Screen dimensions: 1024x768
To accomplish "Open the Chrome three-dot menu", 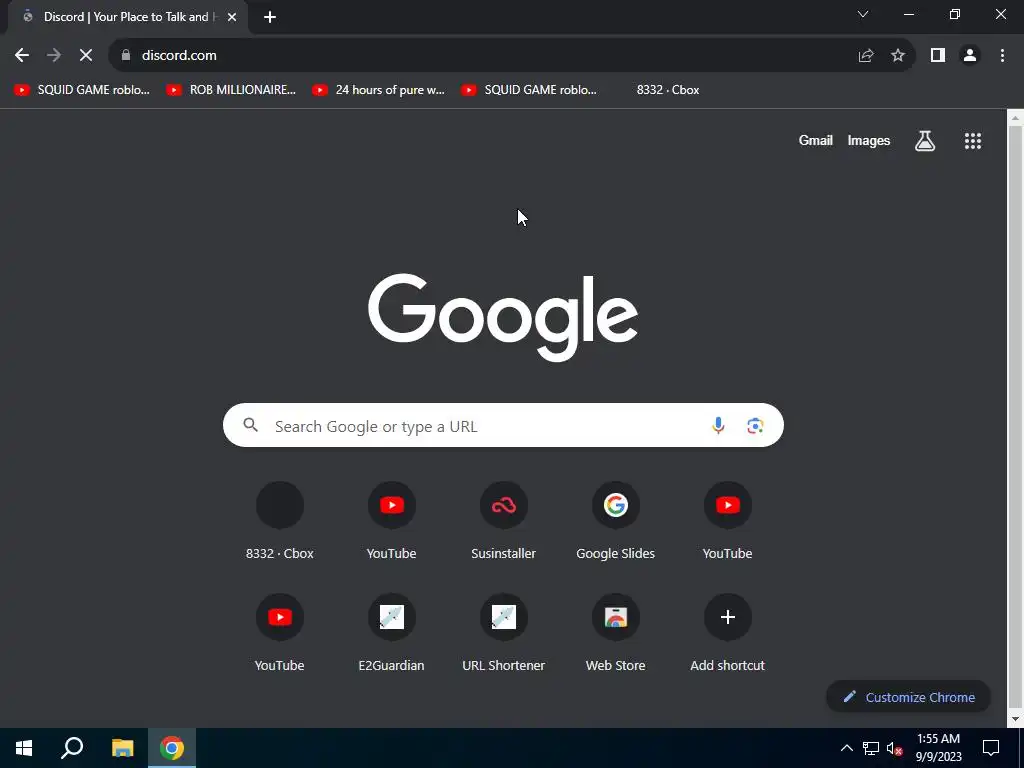I will coord(1002,56).
